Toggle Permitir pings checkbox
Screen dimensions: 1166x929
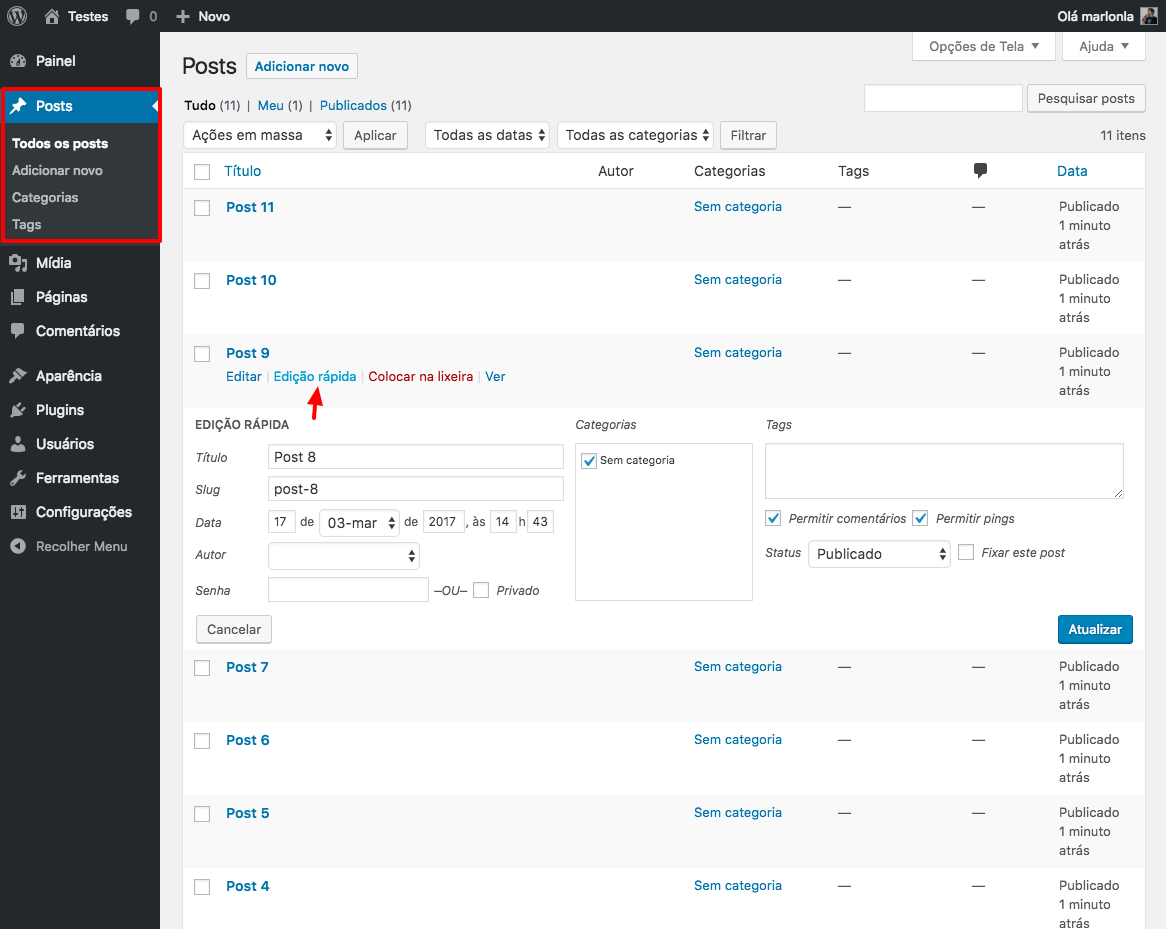point(921,518)
